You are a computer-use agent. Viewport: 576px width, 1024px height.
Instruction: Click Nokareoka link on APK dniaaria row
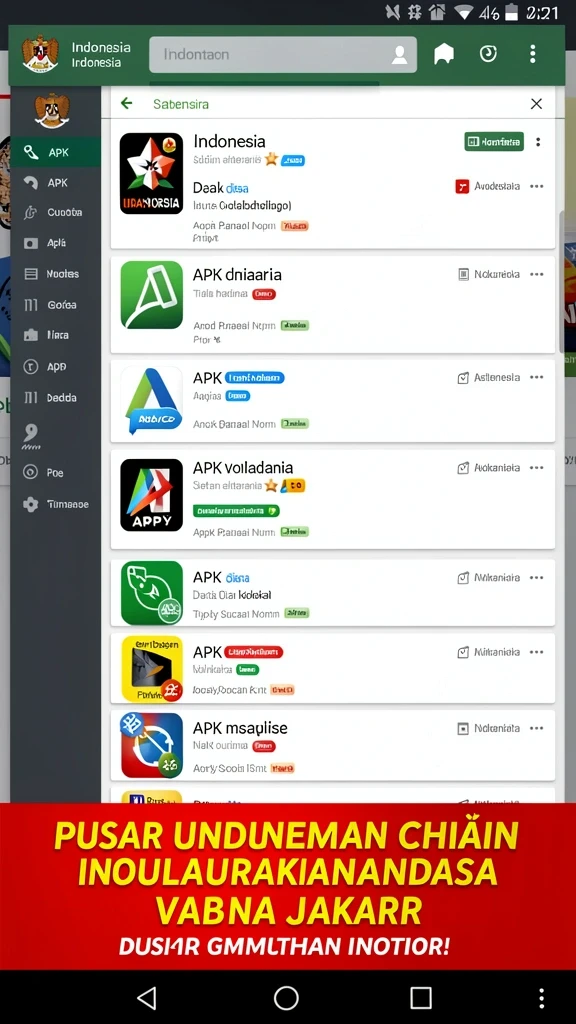489,274
